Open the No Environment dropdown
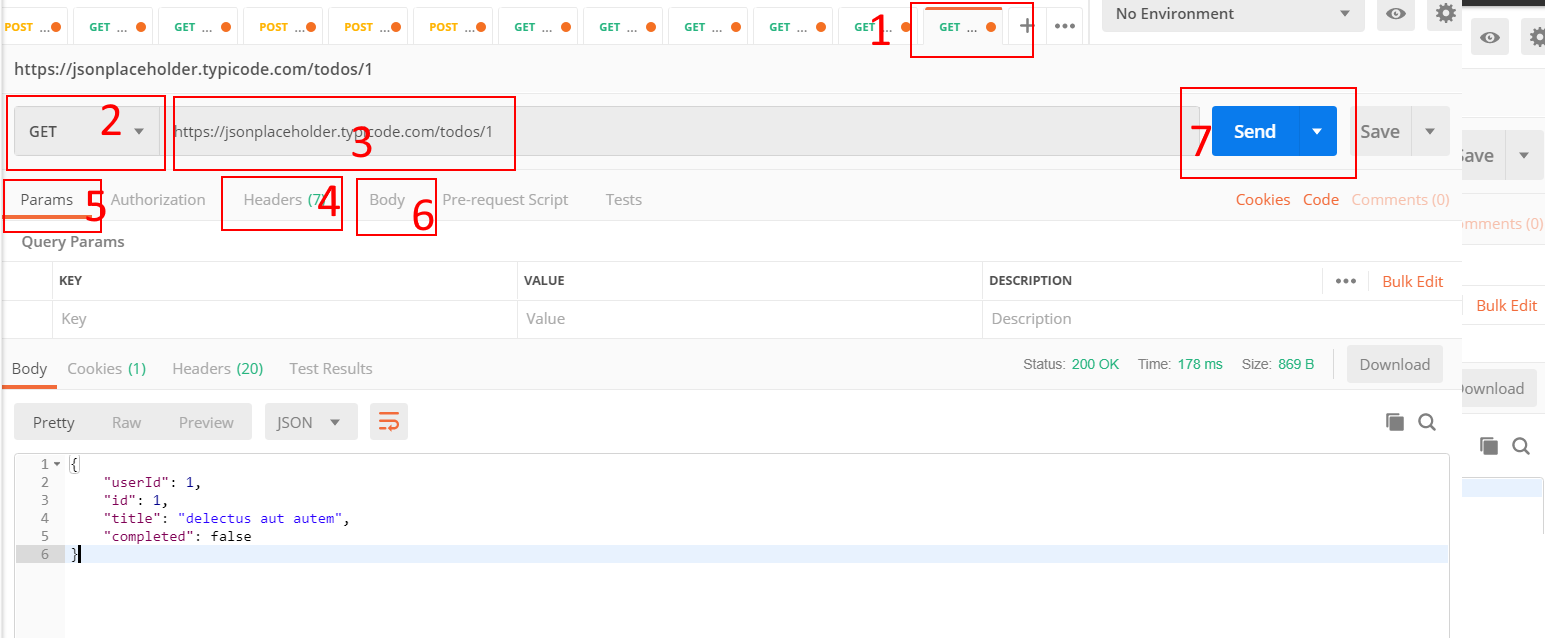Screen dimensions: 1545x638 pyautogui.click(x=1232, y=14)
